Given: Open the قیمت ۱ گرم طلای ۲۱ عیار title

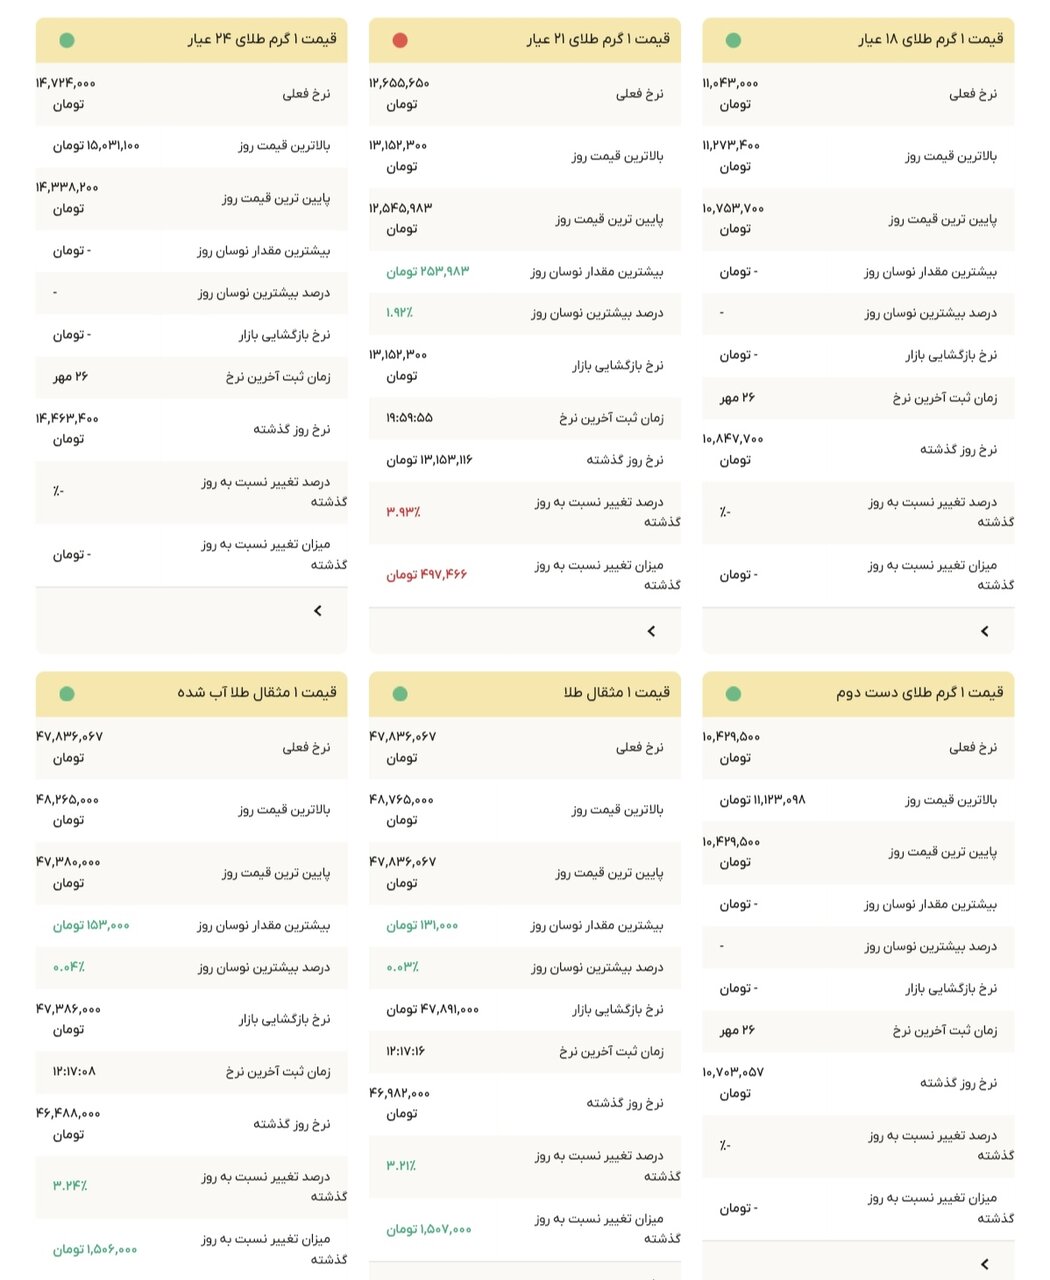Looking at the screenshot, I should [x=598, y=40].
